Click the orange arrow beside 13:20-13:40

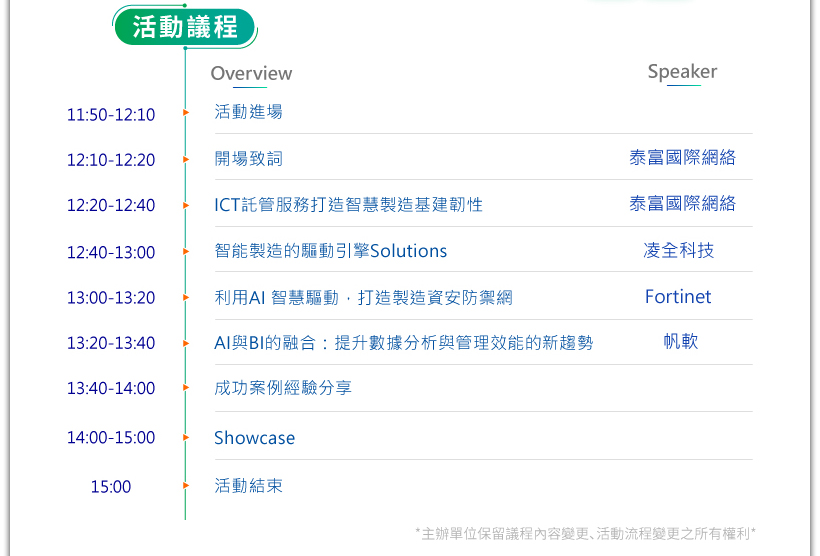tap(186, 343)
